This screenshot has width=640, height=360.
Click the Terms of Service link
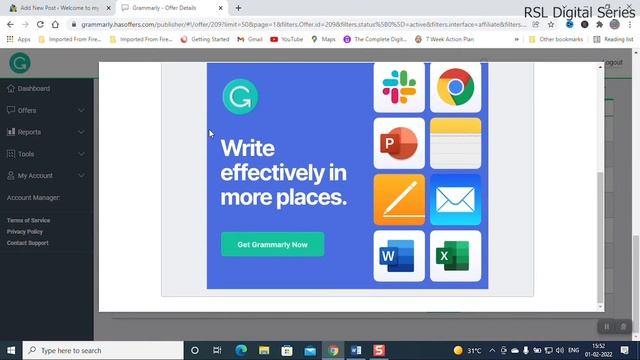pyautogui.click(x=28, y=220)
